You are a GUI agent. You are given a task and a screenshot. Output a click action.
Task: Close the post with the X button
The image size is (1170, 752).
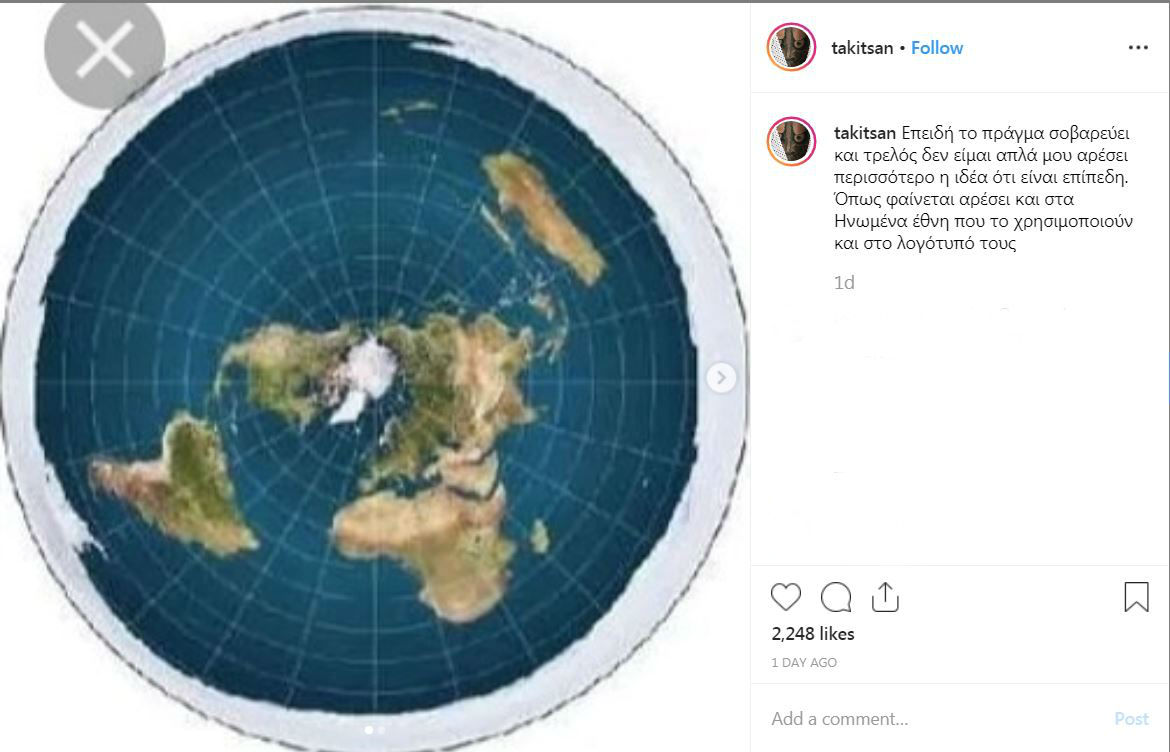point(104,49)
